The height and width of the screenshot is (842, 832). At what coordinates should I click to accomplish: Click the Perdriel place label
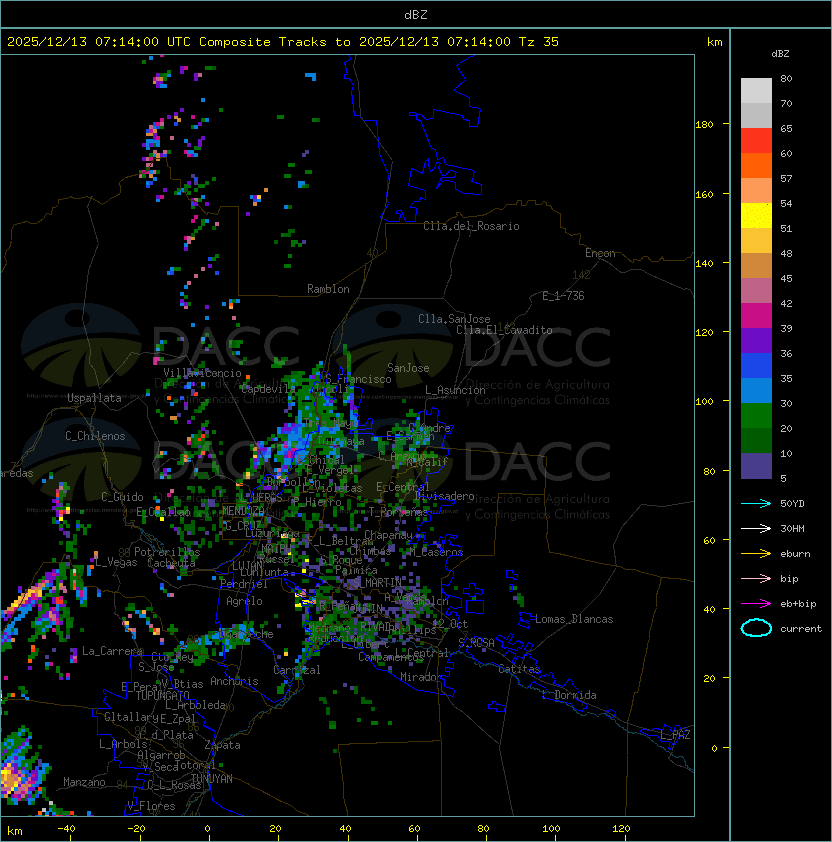244,584
